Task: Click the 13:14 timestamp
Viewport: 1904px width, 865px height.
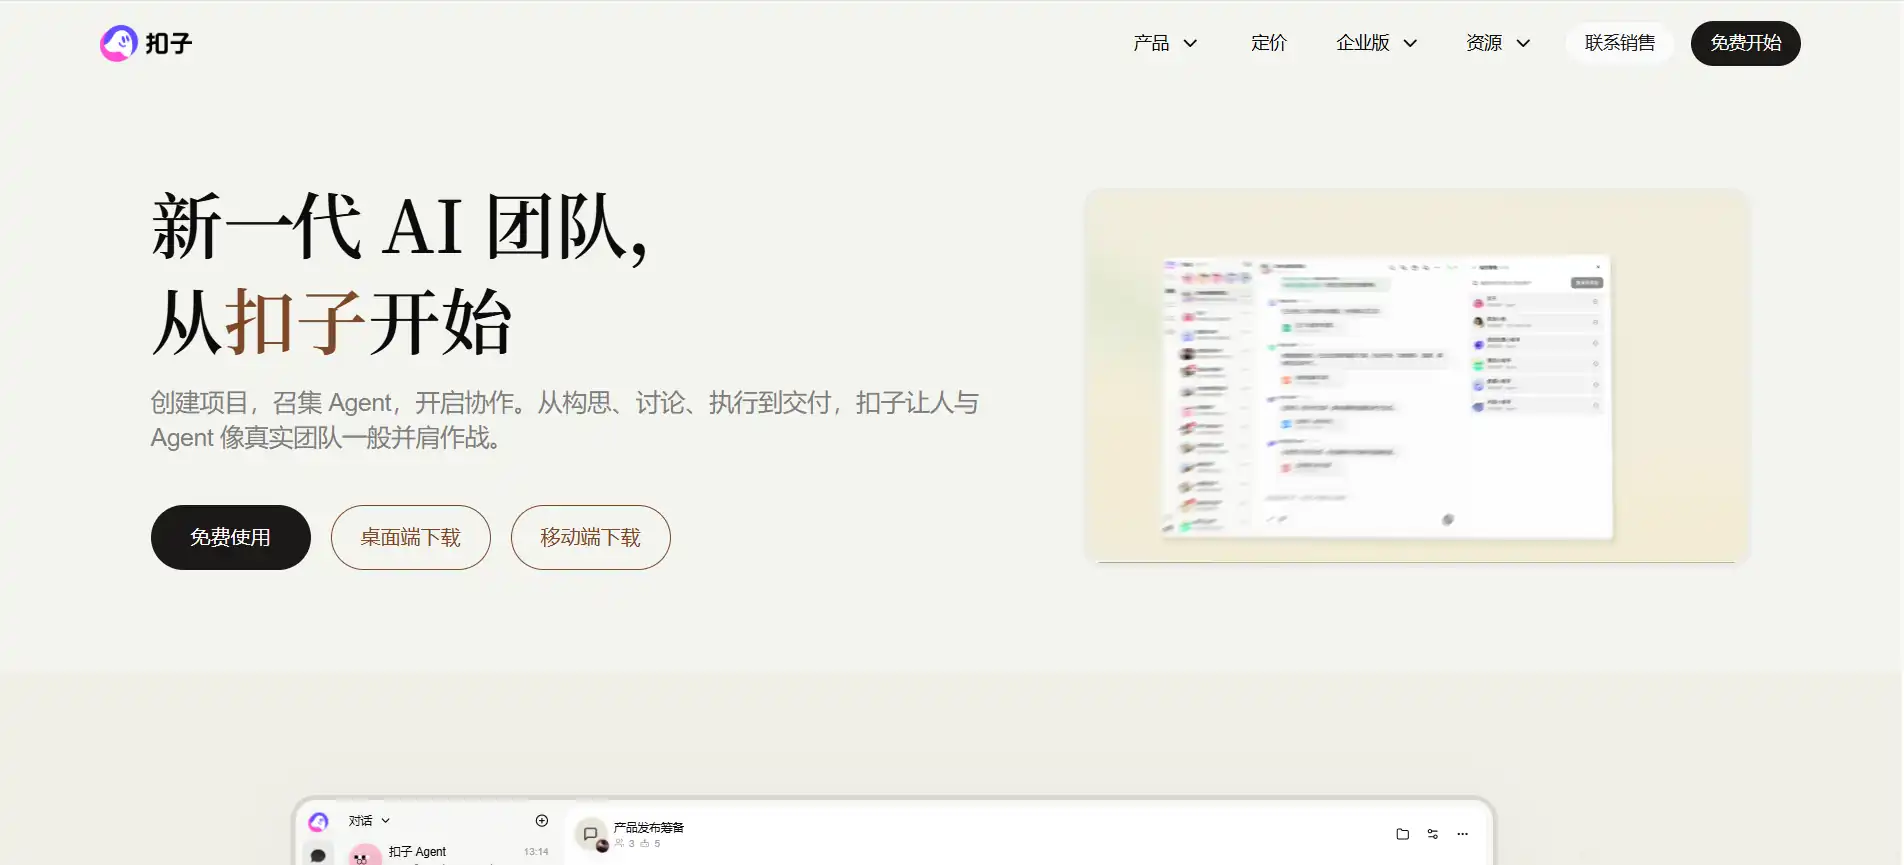Action: [536, 852]
